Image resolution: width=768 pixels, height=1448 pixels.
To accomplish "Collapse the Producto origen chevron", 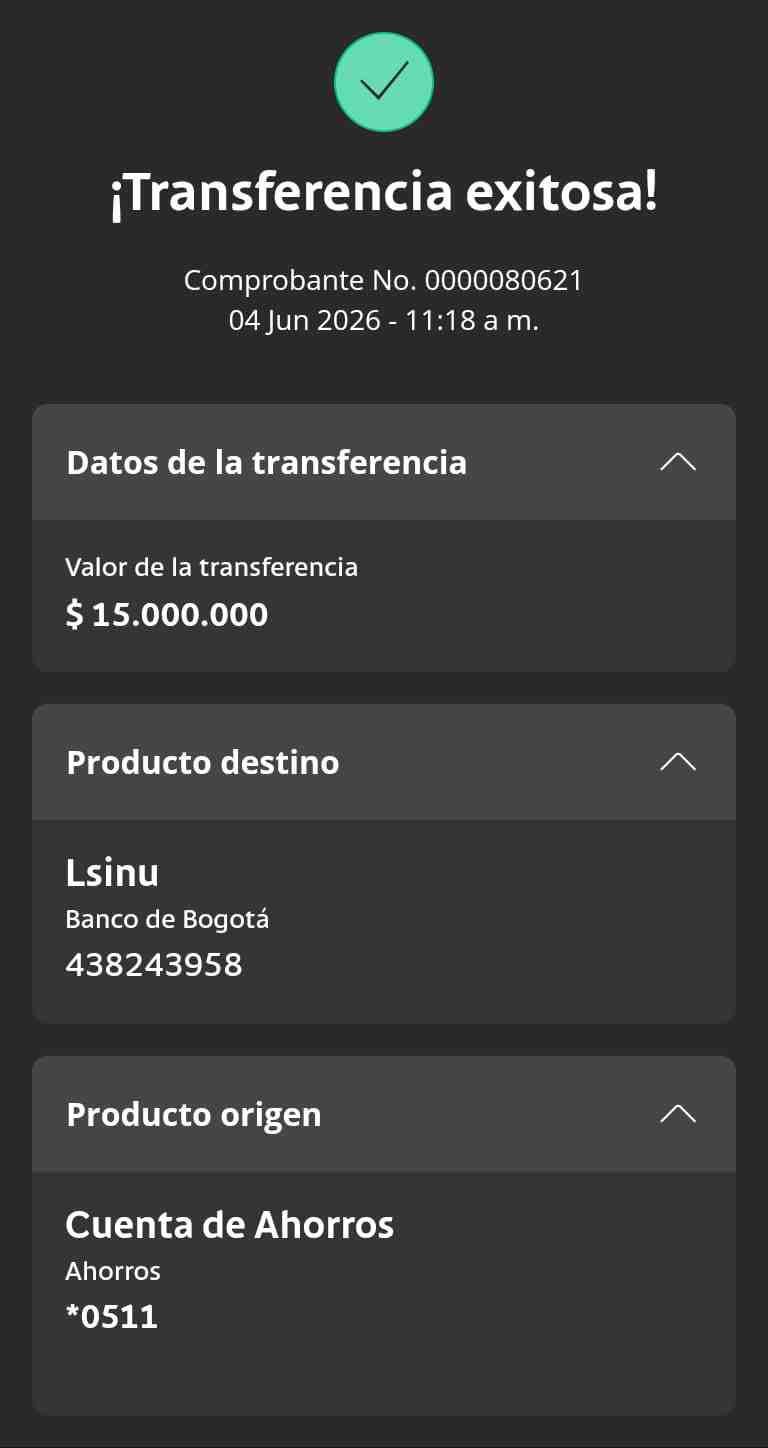I will click(x=678, y=1114).
